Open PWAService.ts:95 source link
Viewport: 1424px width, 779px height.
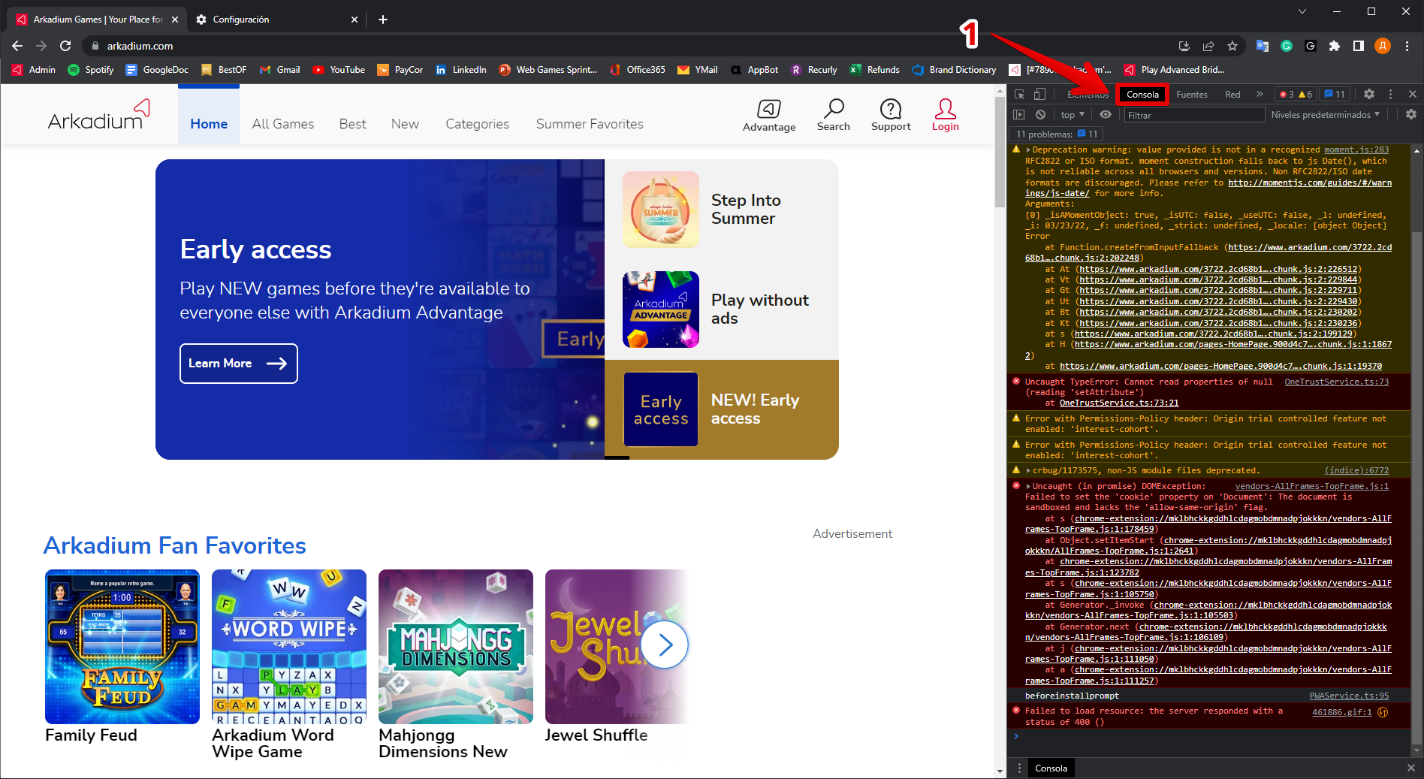tap(1349, 695)
